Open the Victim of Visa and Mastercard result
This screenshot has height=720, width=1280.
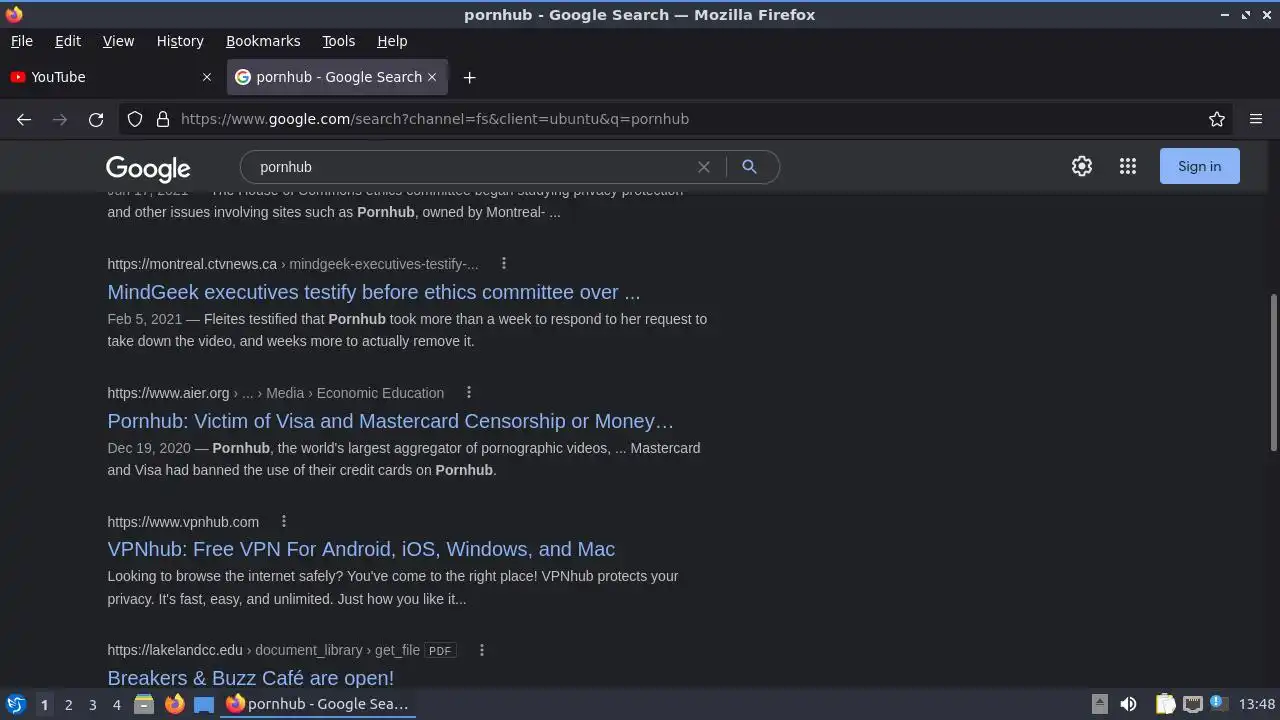click(391, 421)
